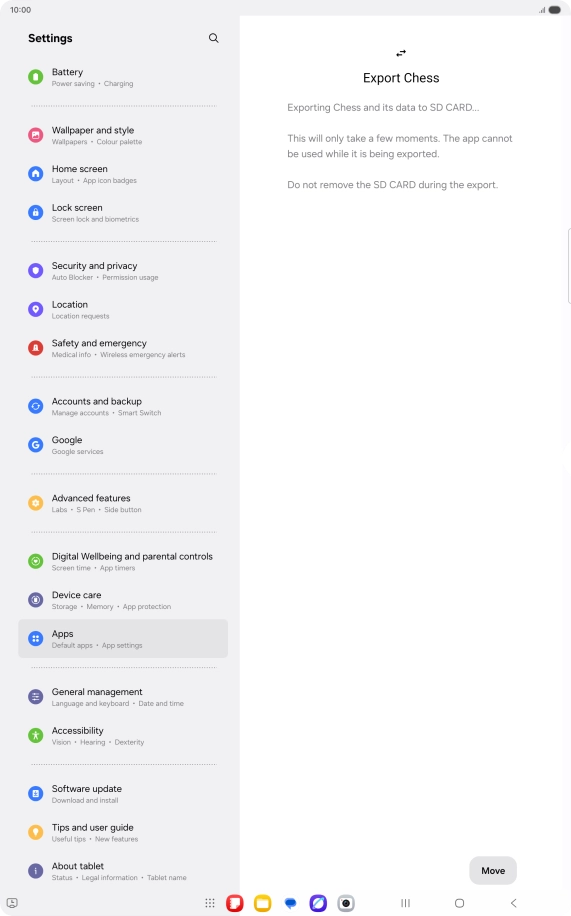Viewport: 571px width, 916px height.
Task: Tap the Wallpaper and style icon
Action: (36, 135)
